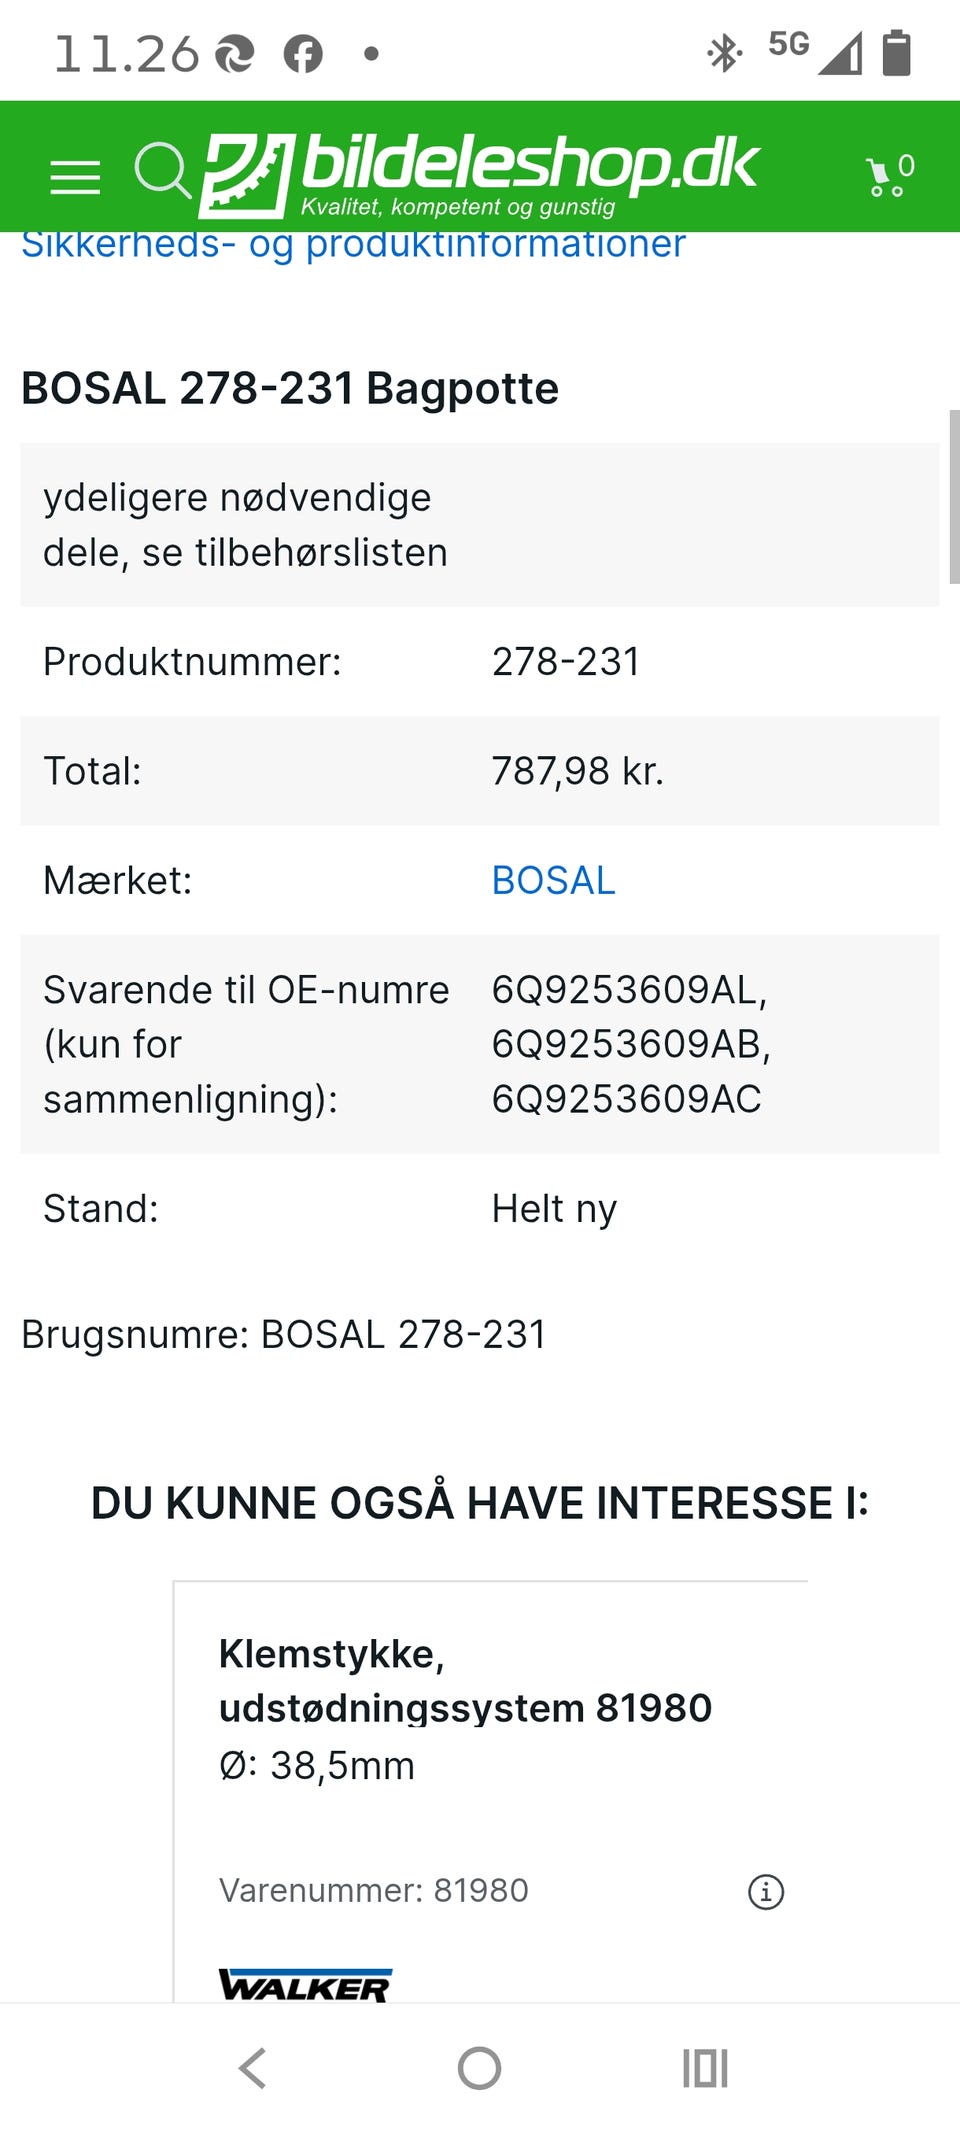This screenshot has width=960, height=2134.
Task: Open the hamburger navigation menu
Action: [75, 176]
